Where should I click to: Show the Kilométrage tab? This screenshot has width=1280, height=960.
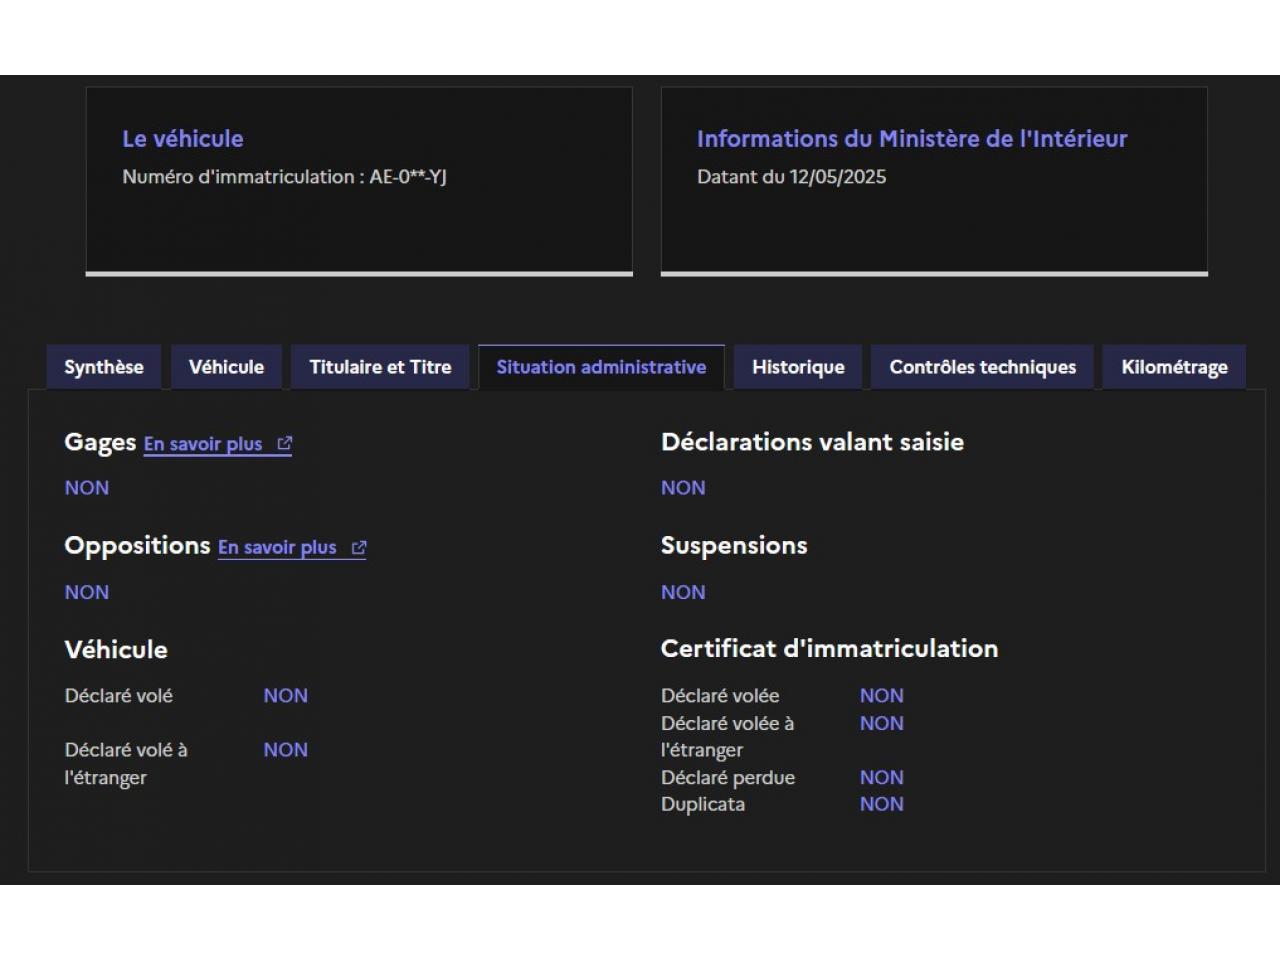point(1174,367)
